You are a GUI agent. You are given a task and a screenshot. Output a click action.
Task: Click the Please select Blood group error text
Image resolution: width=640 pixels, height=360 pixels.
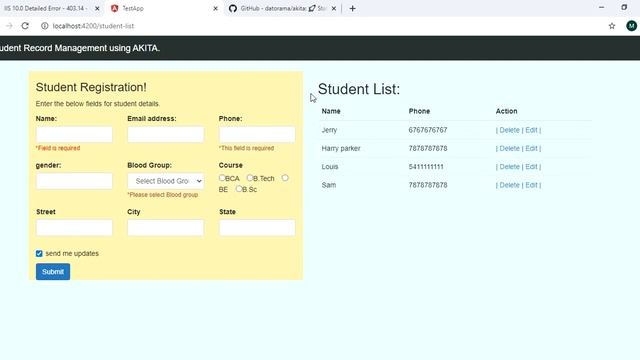162,195
